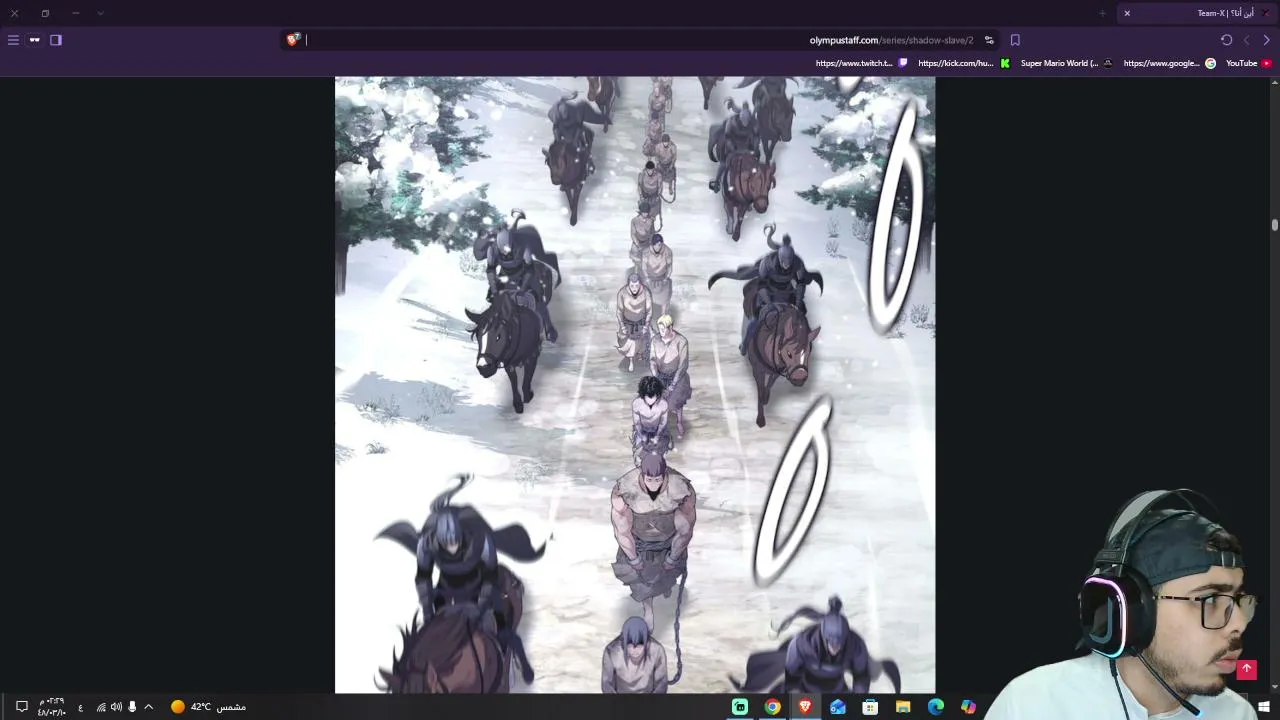Open the Leo glasses icon in toolbar

35,40
